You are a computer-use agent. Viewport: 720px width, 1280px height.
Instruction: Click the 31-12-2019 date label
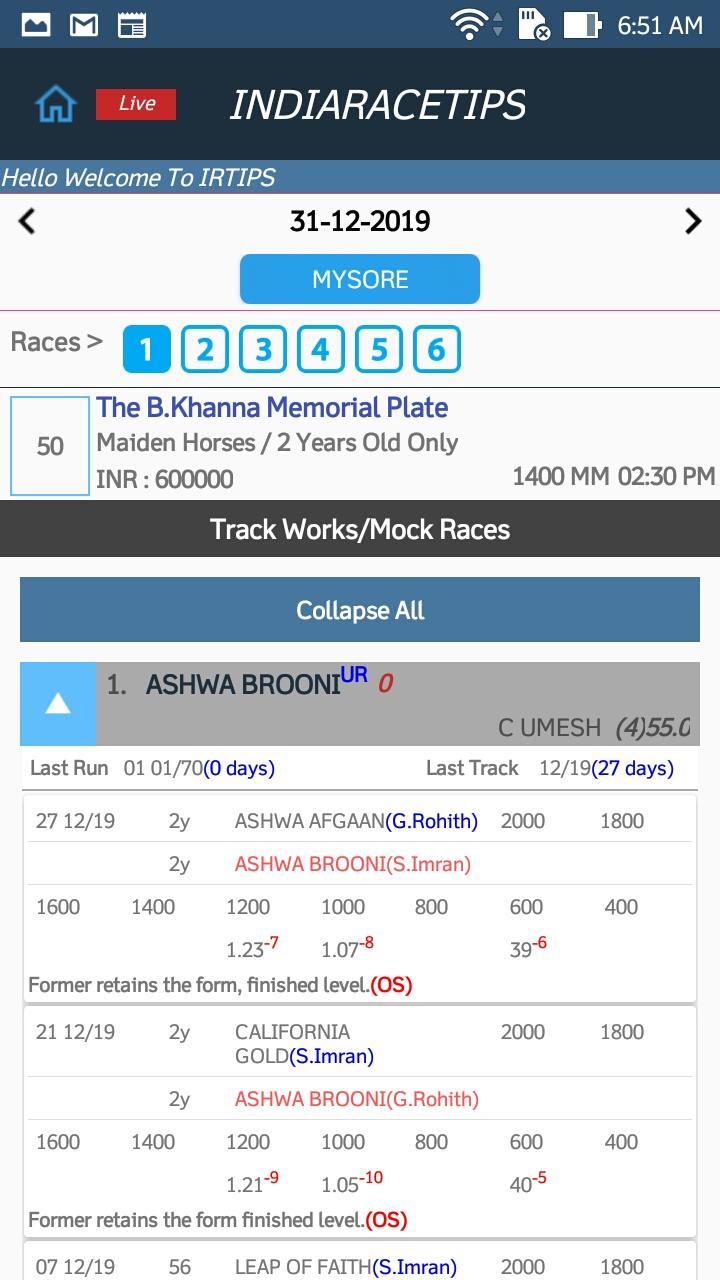coord(360,221)
